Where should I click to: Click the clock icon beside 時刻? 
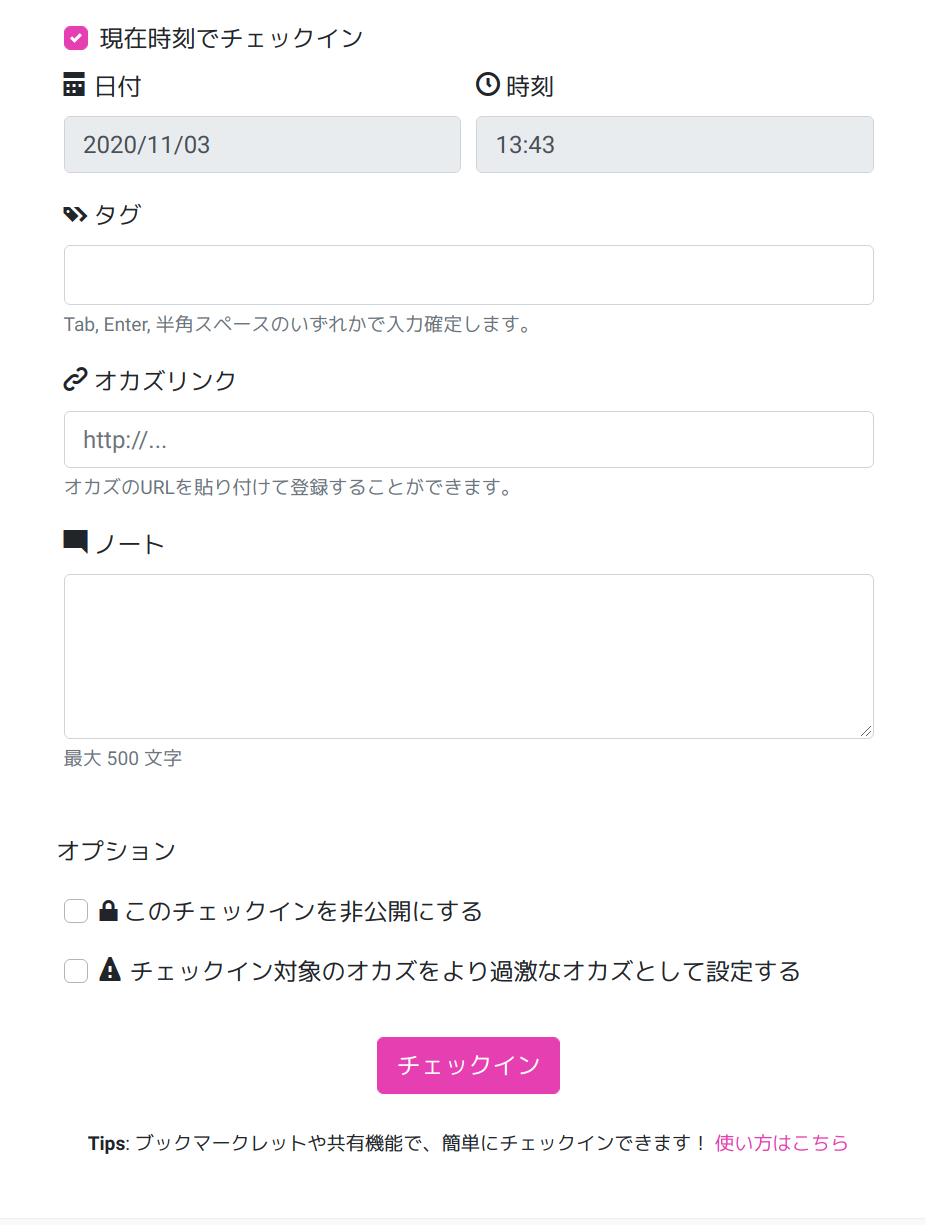[x=487, y=85]
